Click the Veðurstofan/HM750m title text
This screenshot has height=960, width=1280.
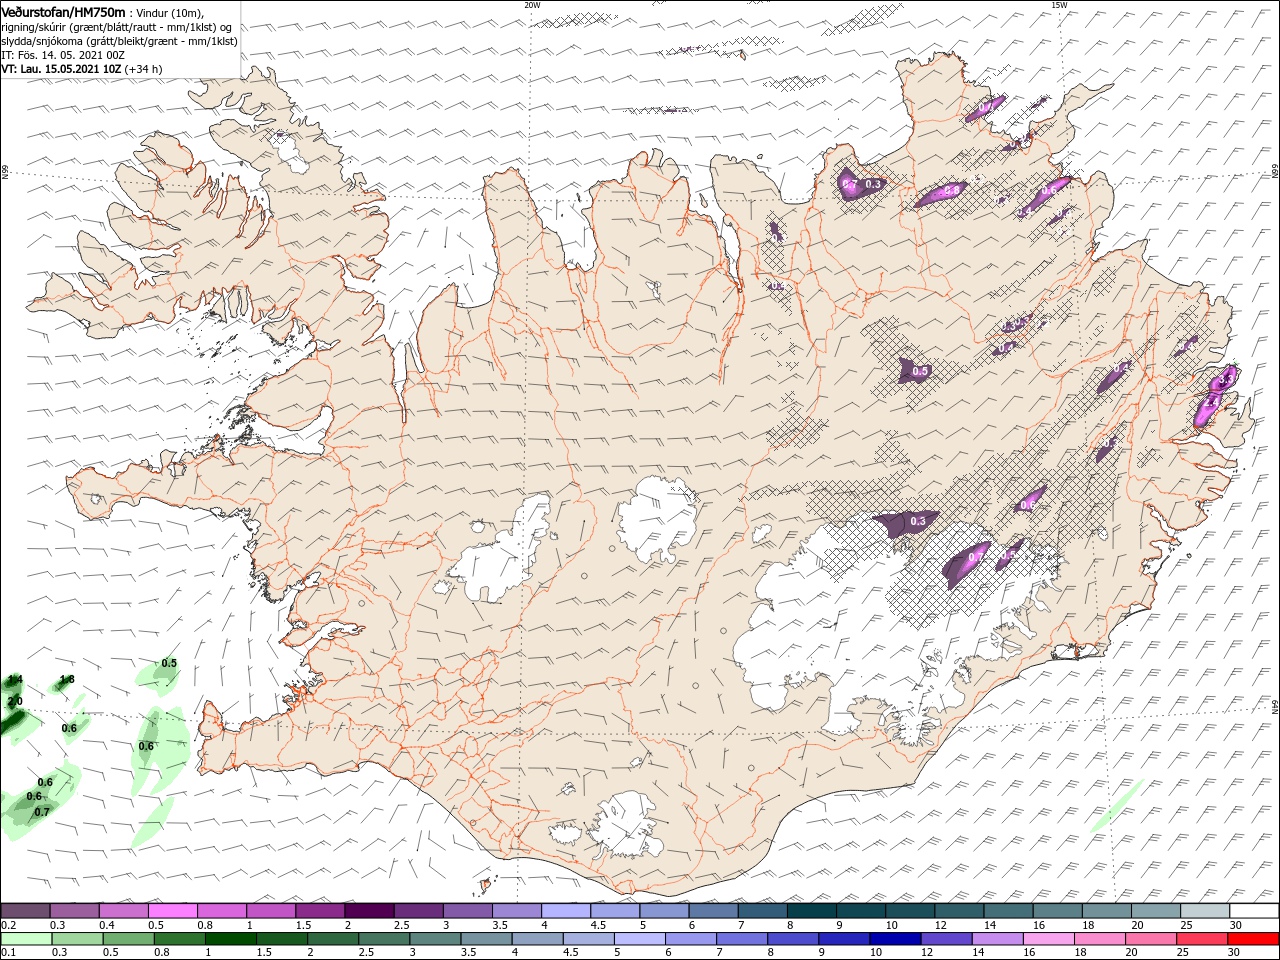(x=63, y=11)
